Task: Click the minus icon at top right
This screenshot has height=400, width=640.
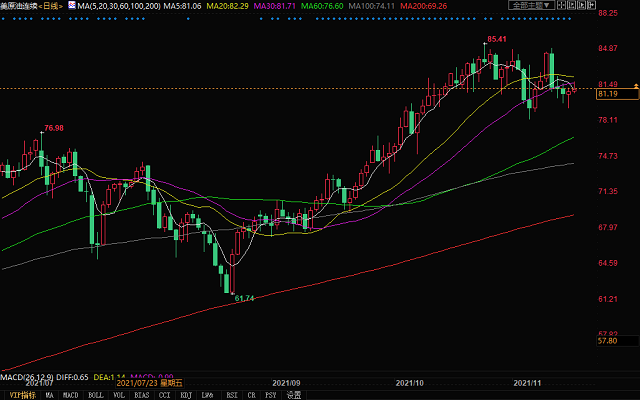Action: [560, 6]
